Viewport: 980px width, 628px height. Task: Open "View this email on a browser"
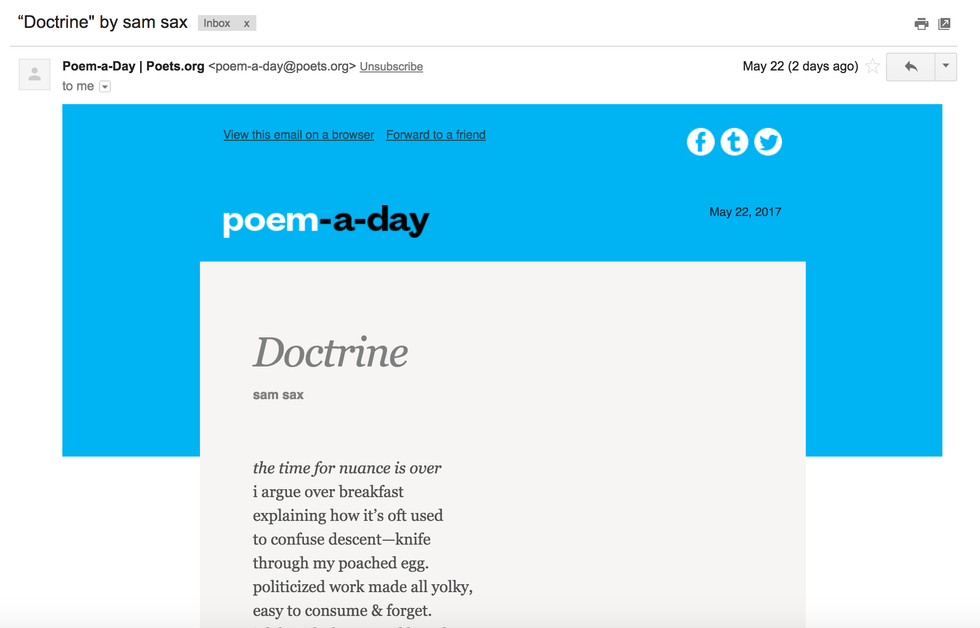coord(298,135)
